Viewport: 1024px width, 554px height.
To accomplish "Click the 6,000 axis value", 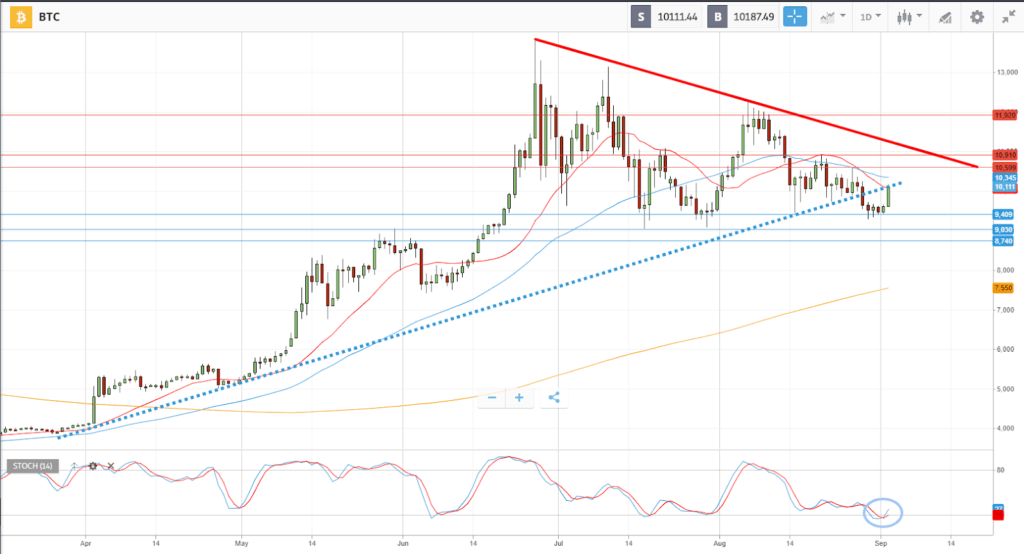I will coord(1005,349).
